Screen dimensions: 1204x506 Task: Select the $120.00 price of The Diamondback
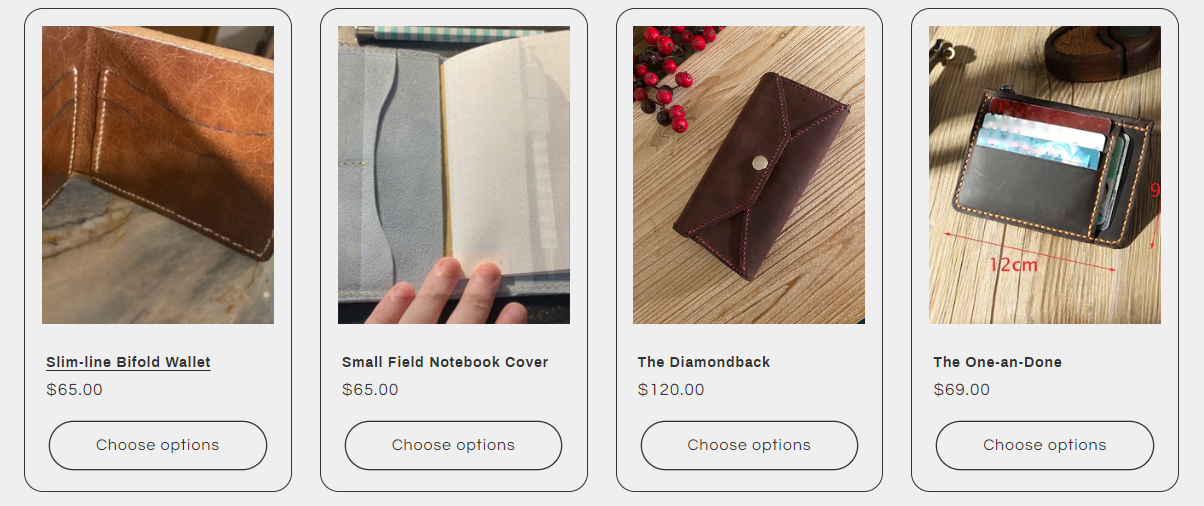click(671, 390)
